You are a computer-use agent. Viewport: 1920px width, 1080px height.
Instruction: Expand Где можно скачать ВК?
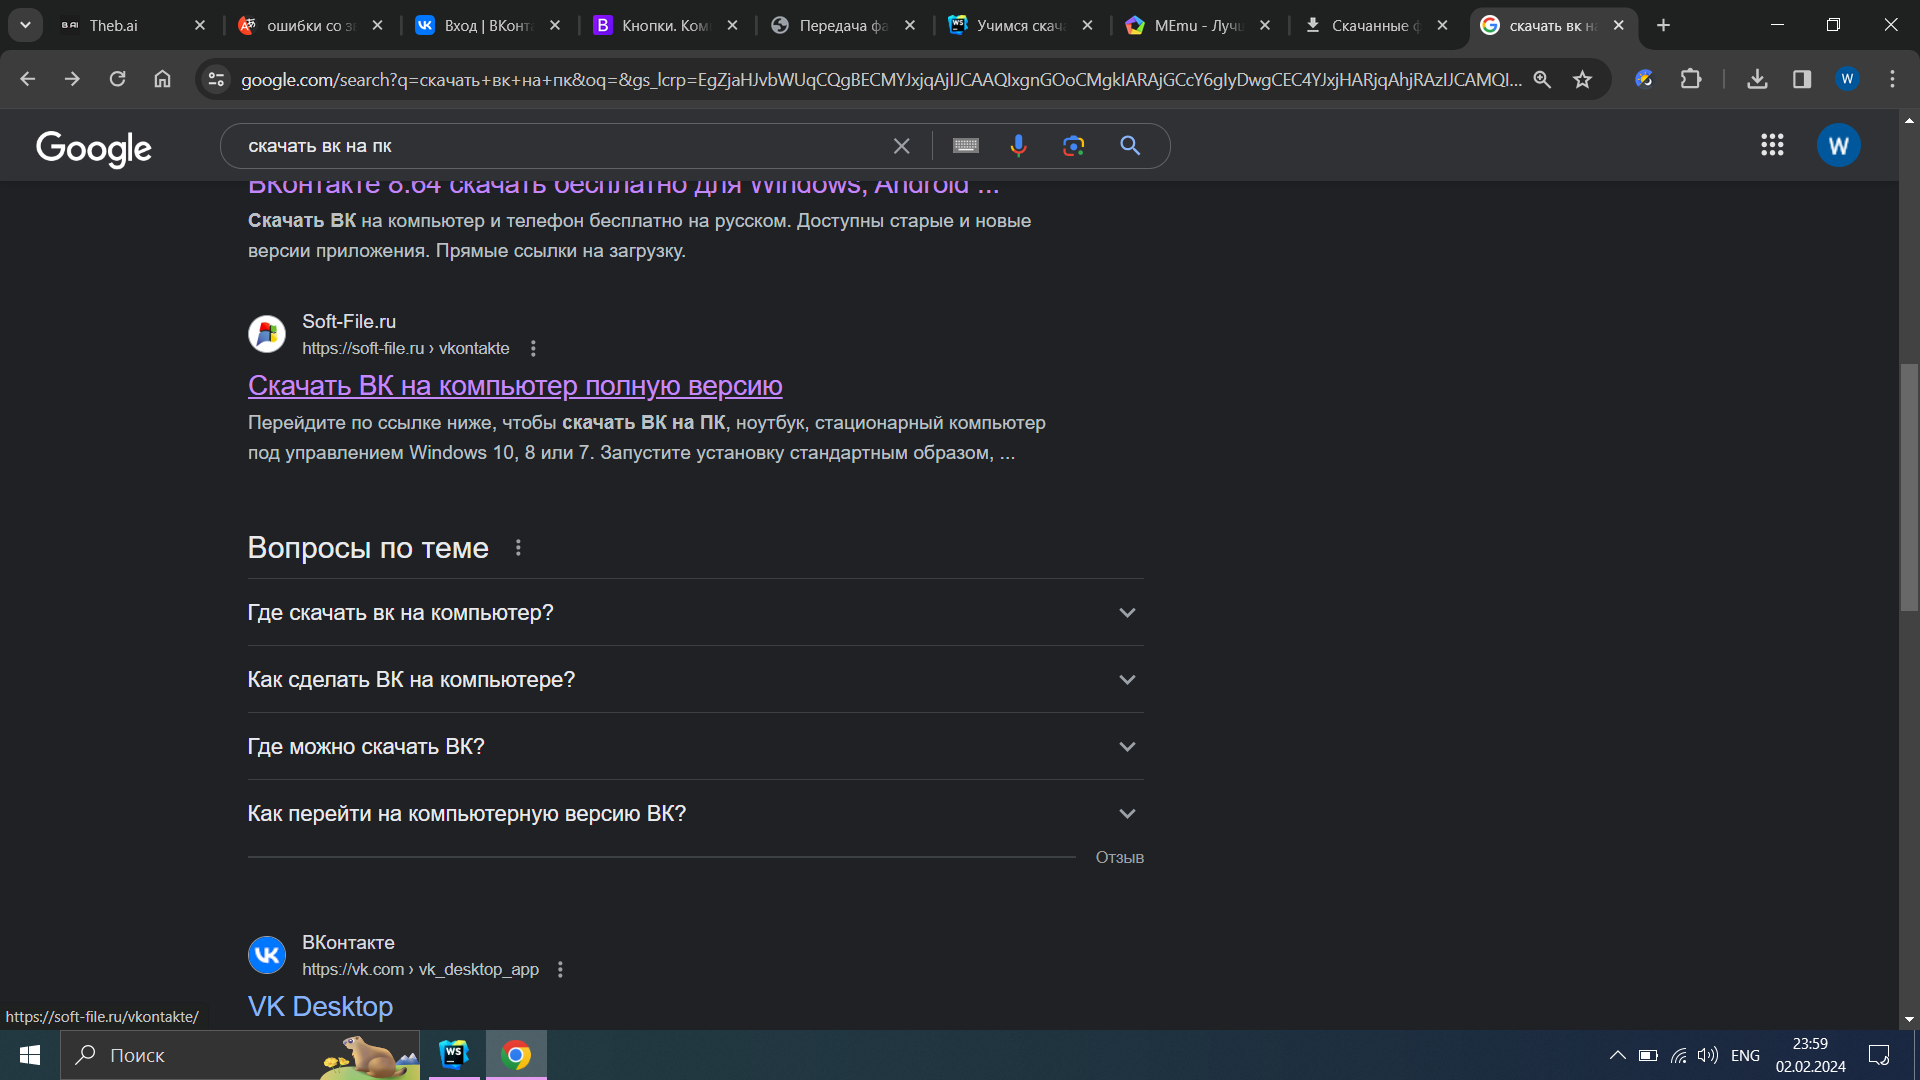tap(695, 747)
